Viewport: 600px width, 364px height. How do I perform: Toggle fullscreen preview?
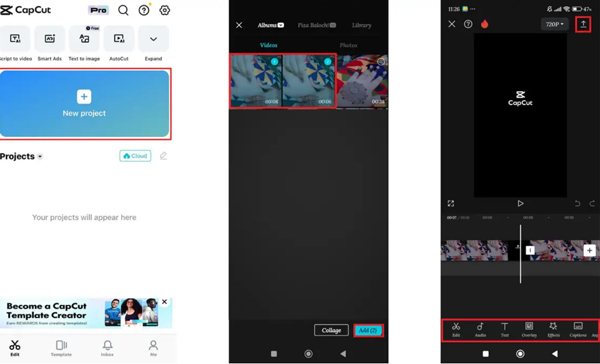pyautogui.click(x=451, y=204)
